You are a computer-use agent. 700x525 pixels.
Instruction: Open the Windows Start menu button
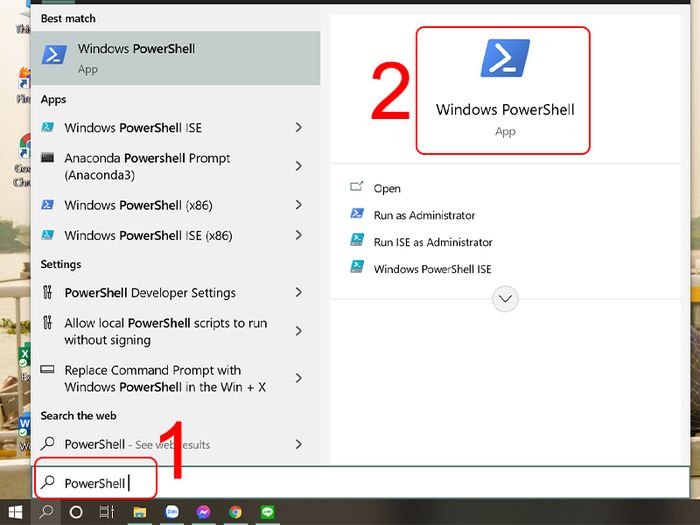click(x=15, y=512)
